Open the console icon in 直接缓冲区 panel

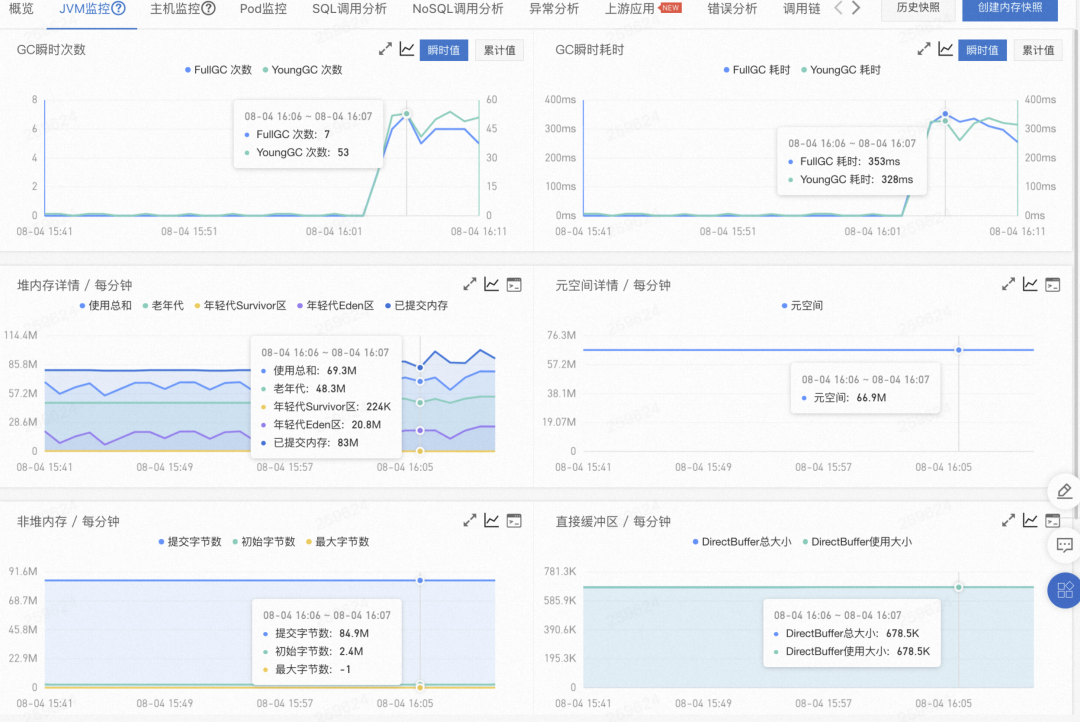pos(1052,521)
